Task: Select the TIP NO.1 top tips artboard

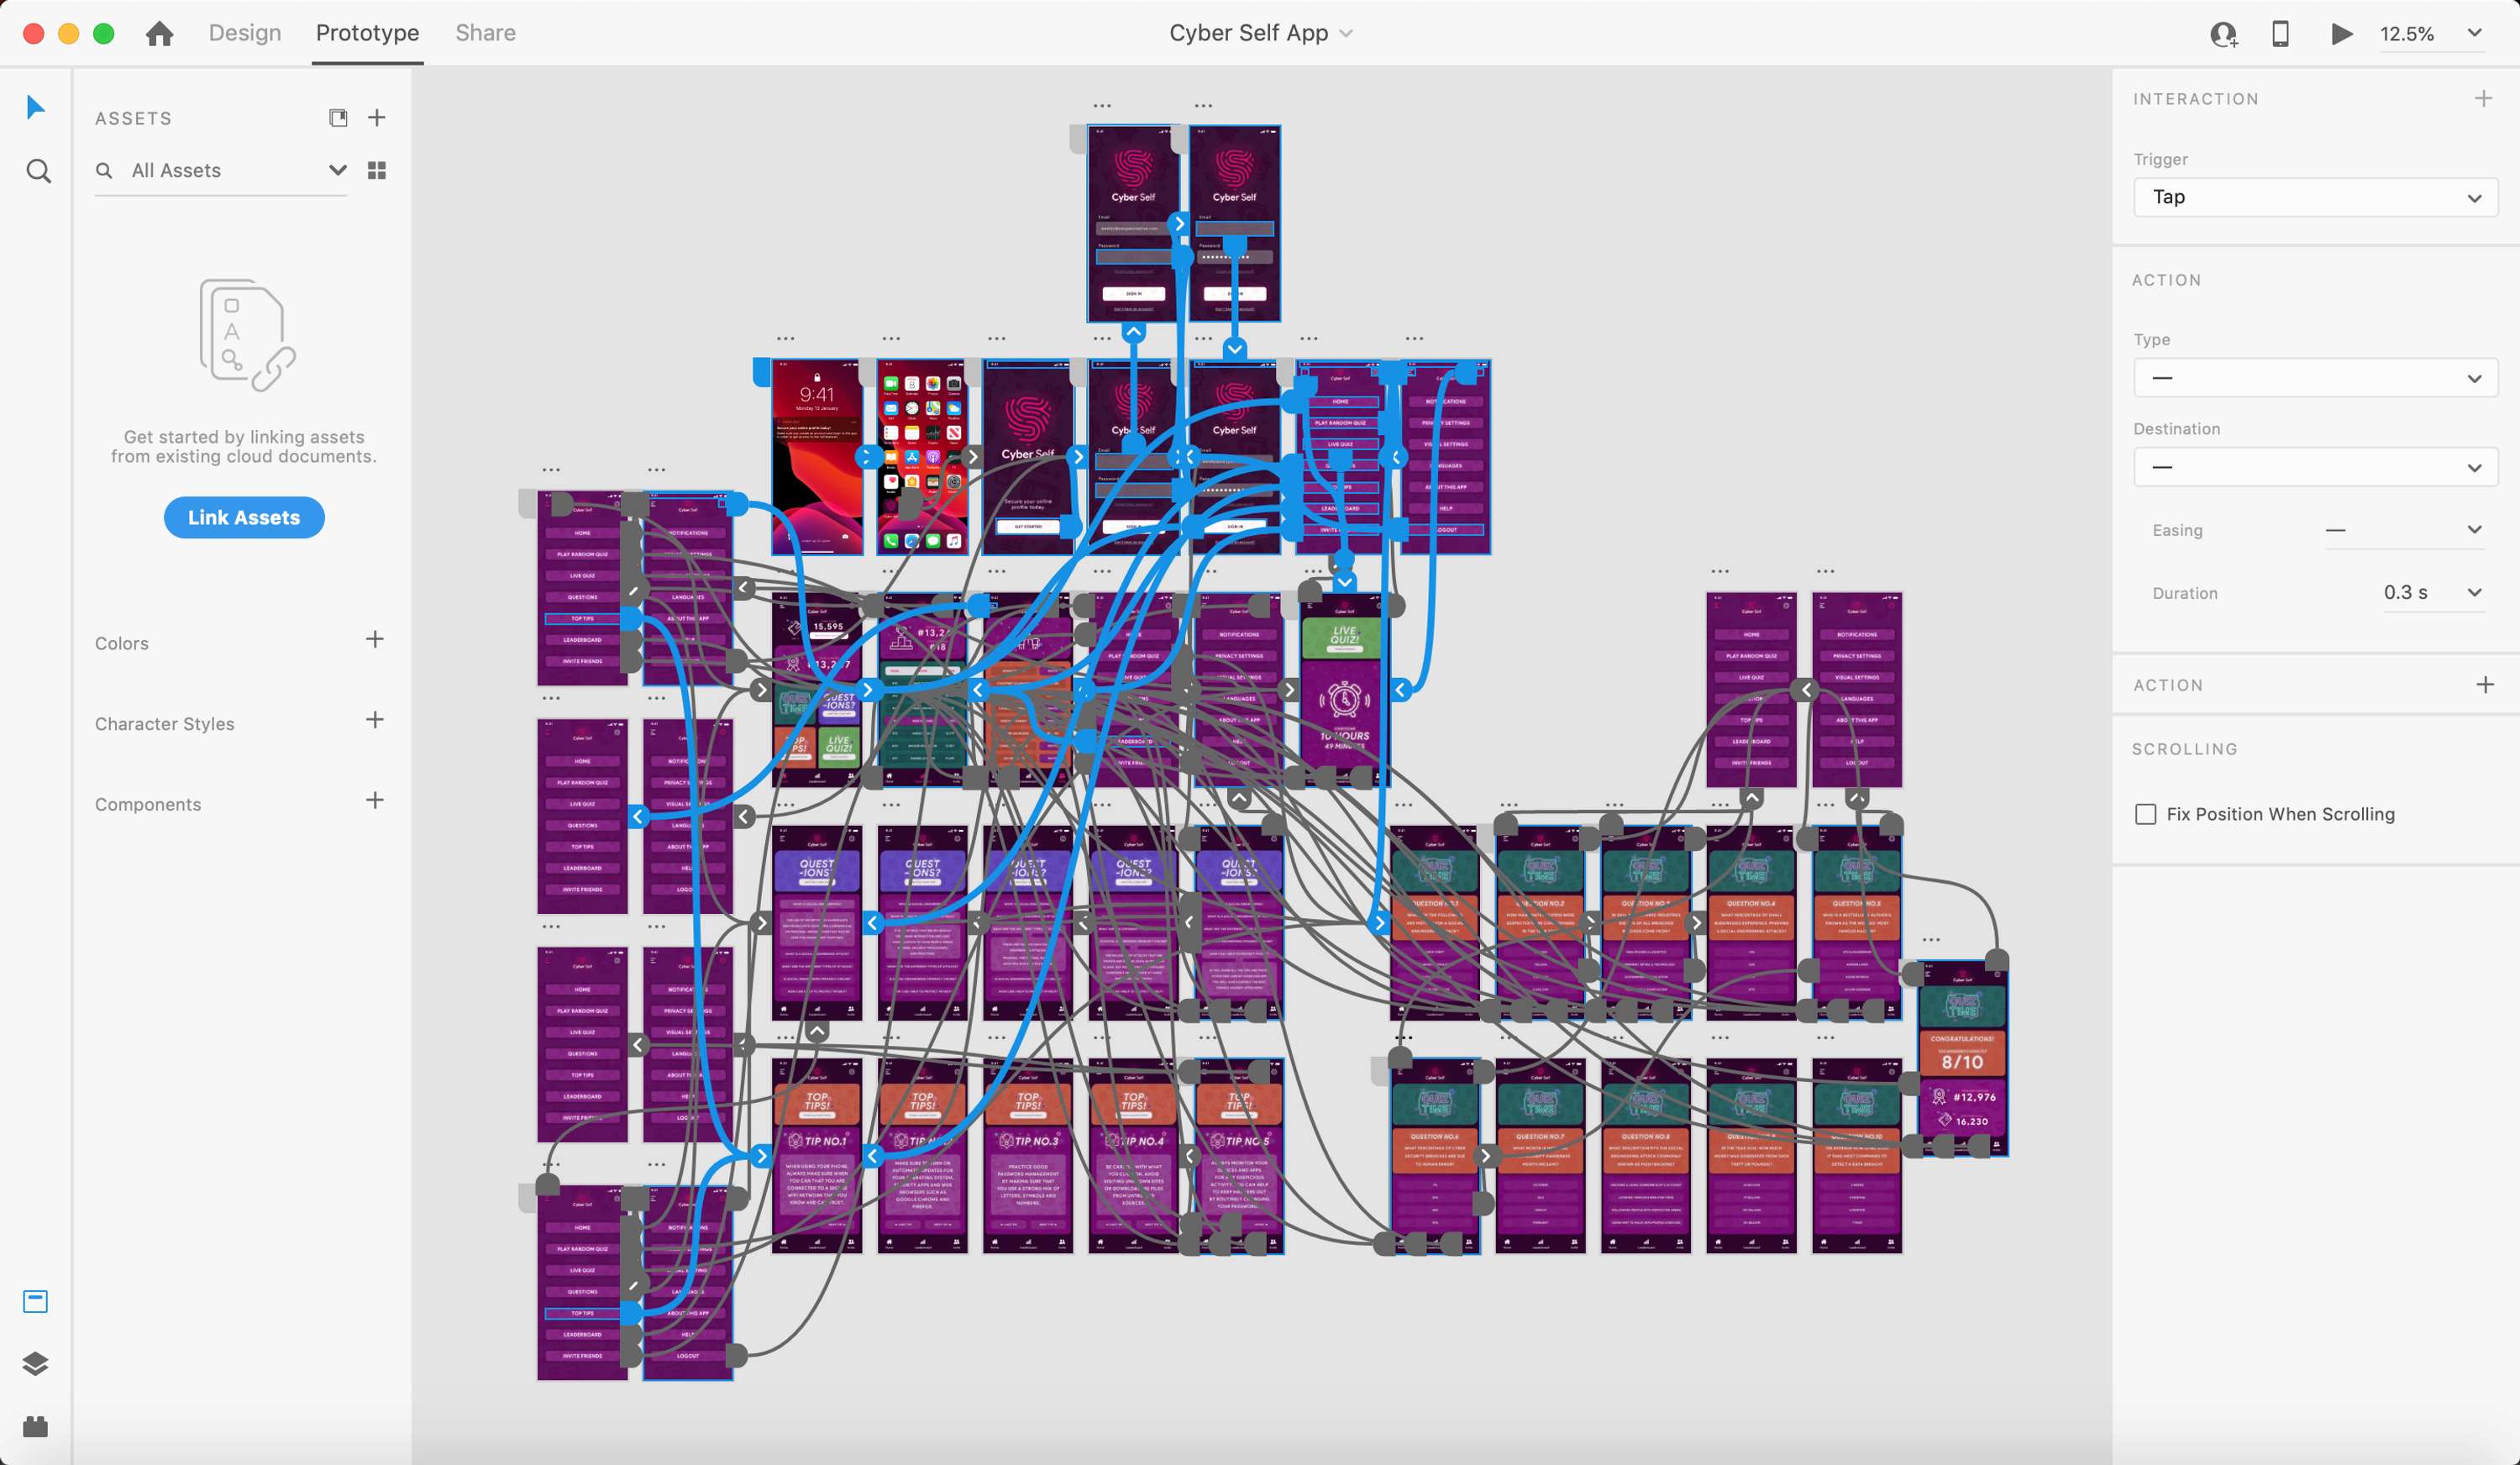Action: (817, 1157)
